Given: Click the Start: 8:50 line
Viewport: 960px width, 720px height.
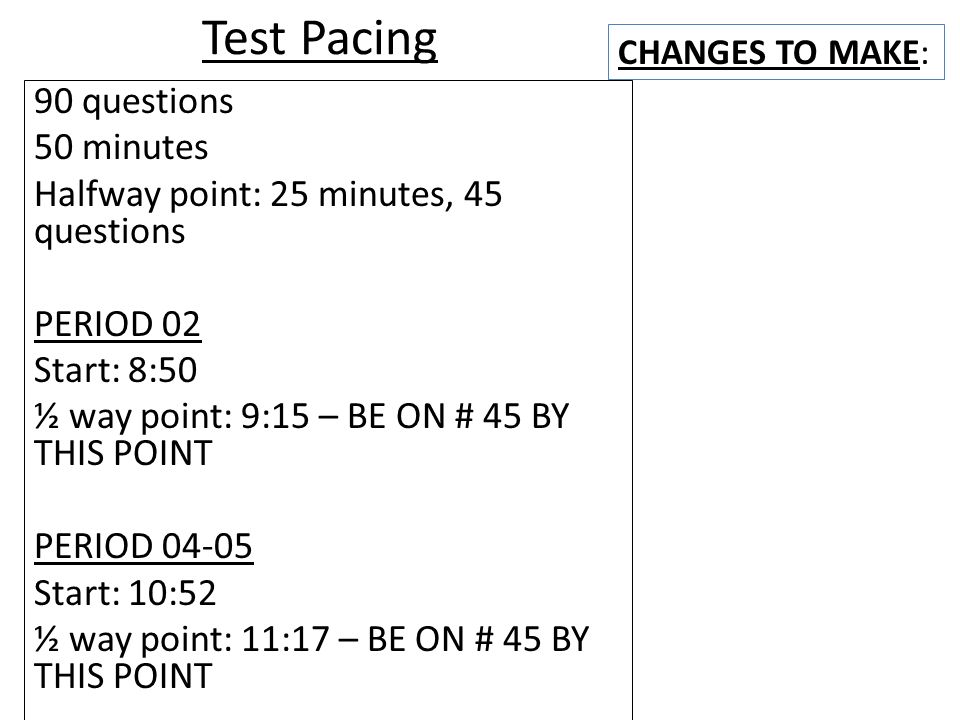Looking at the screenshot, I should pyautogui.click(x=116, y=370).
